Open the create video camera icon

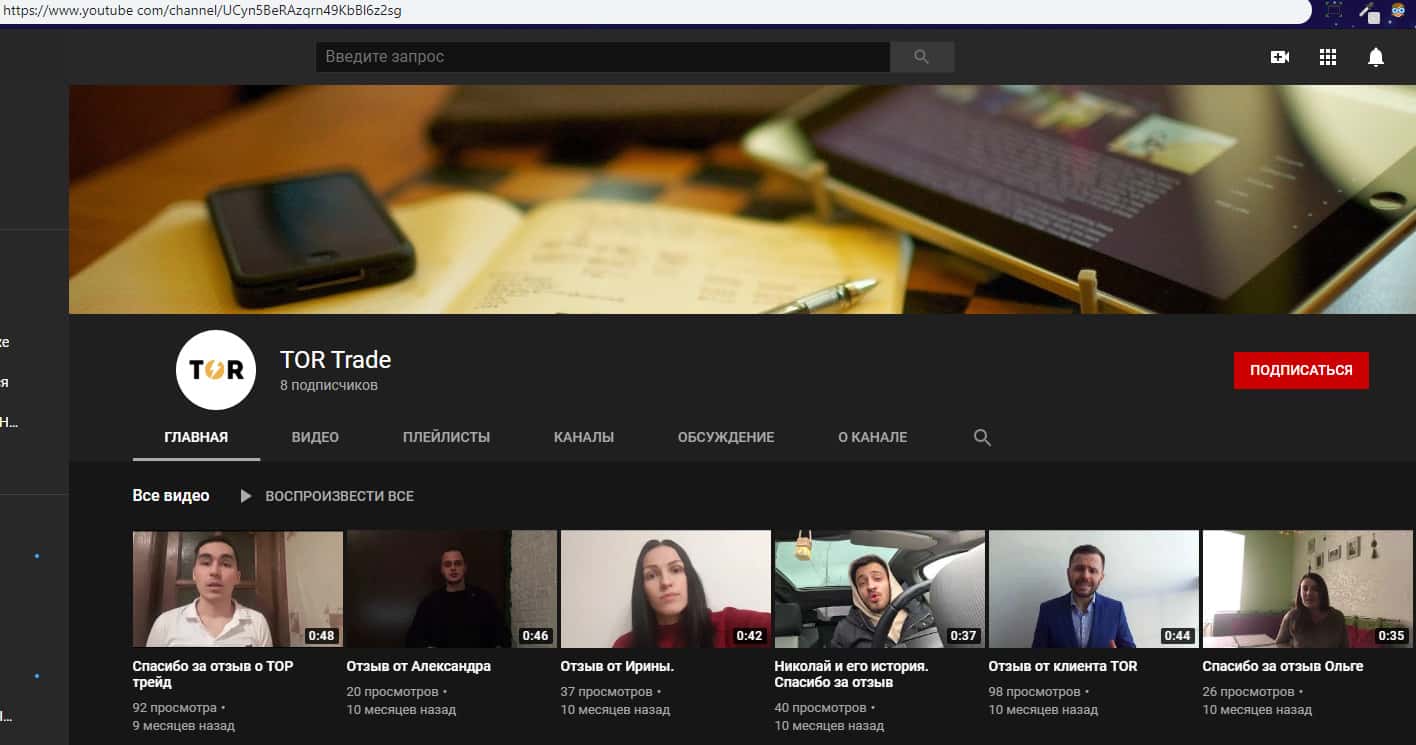[x=1279, y=57]
